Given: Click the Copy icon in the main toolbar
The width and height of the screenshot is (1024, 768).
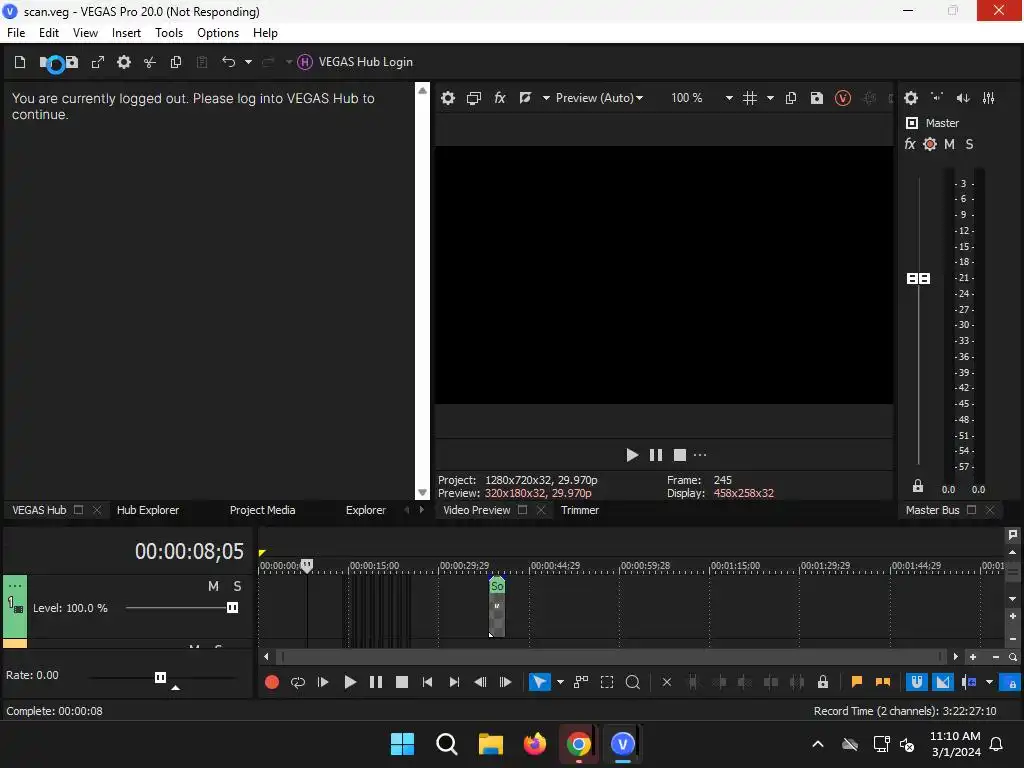Looking at the screenshot, I should click(176, 62).
